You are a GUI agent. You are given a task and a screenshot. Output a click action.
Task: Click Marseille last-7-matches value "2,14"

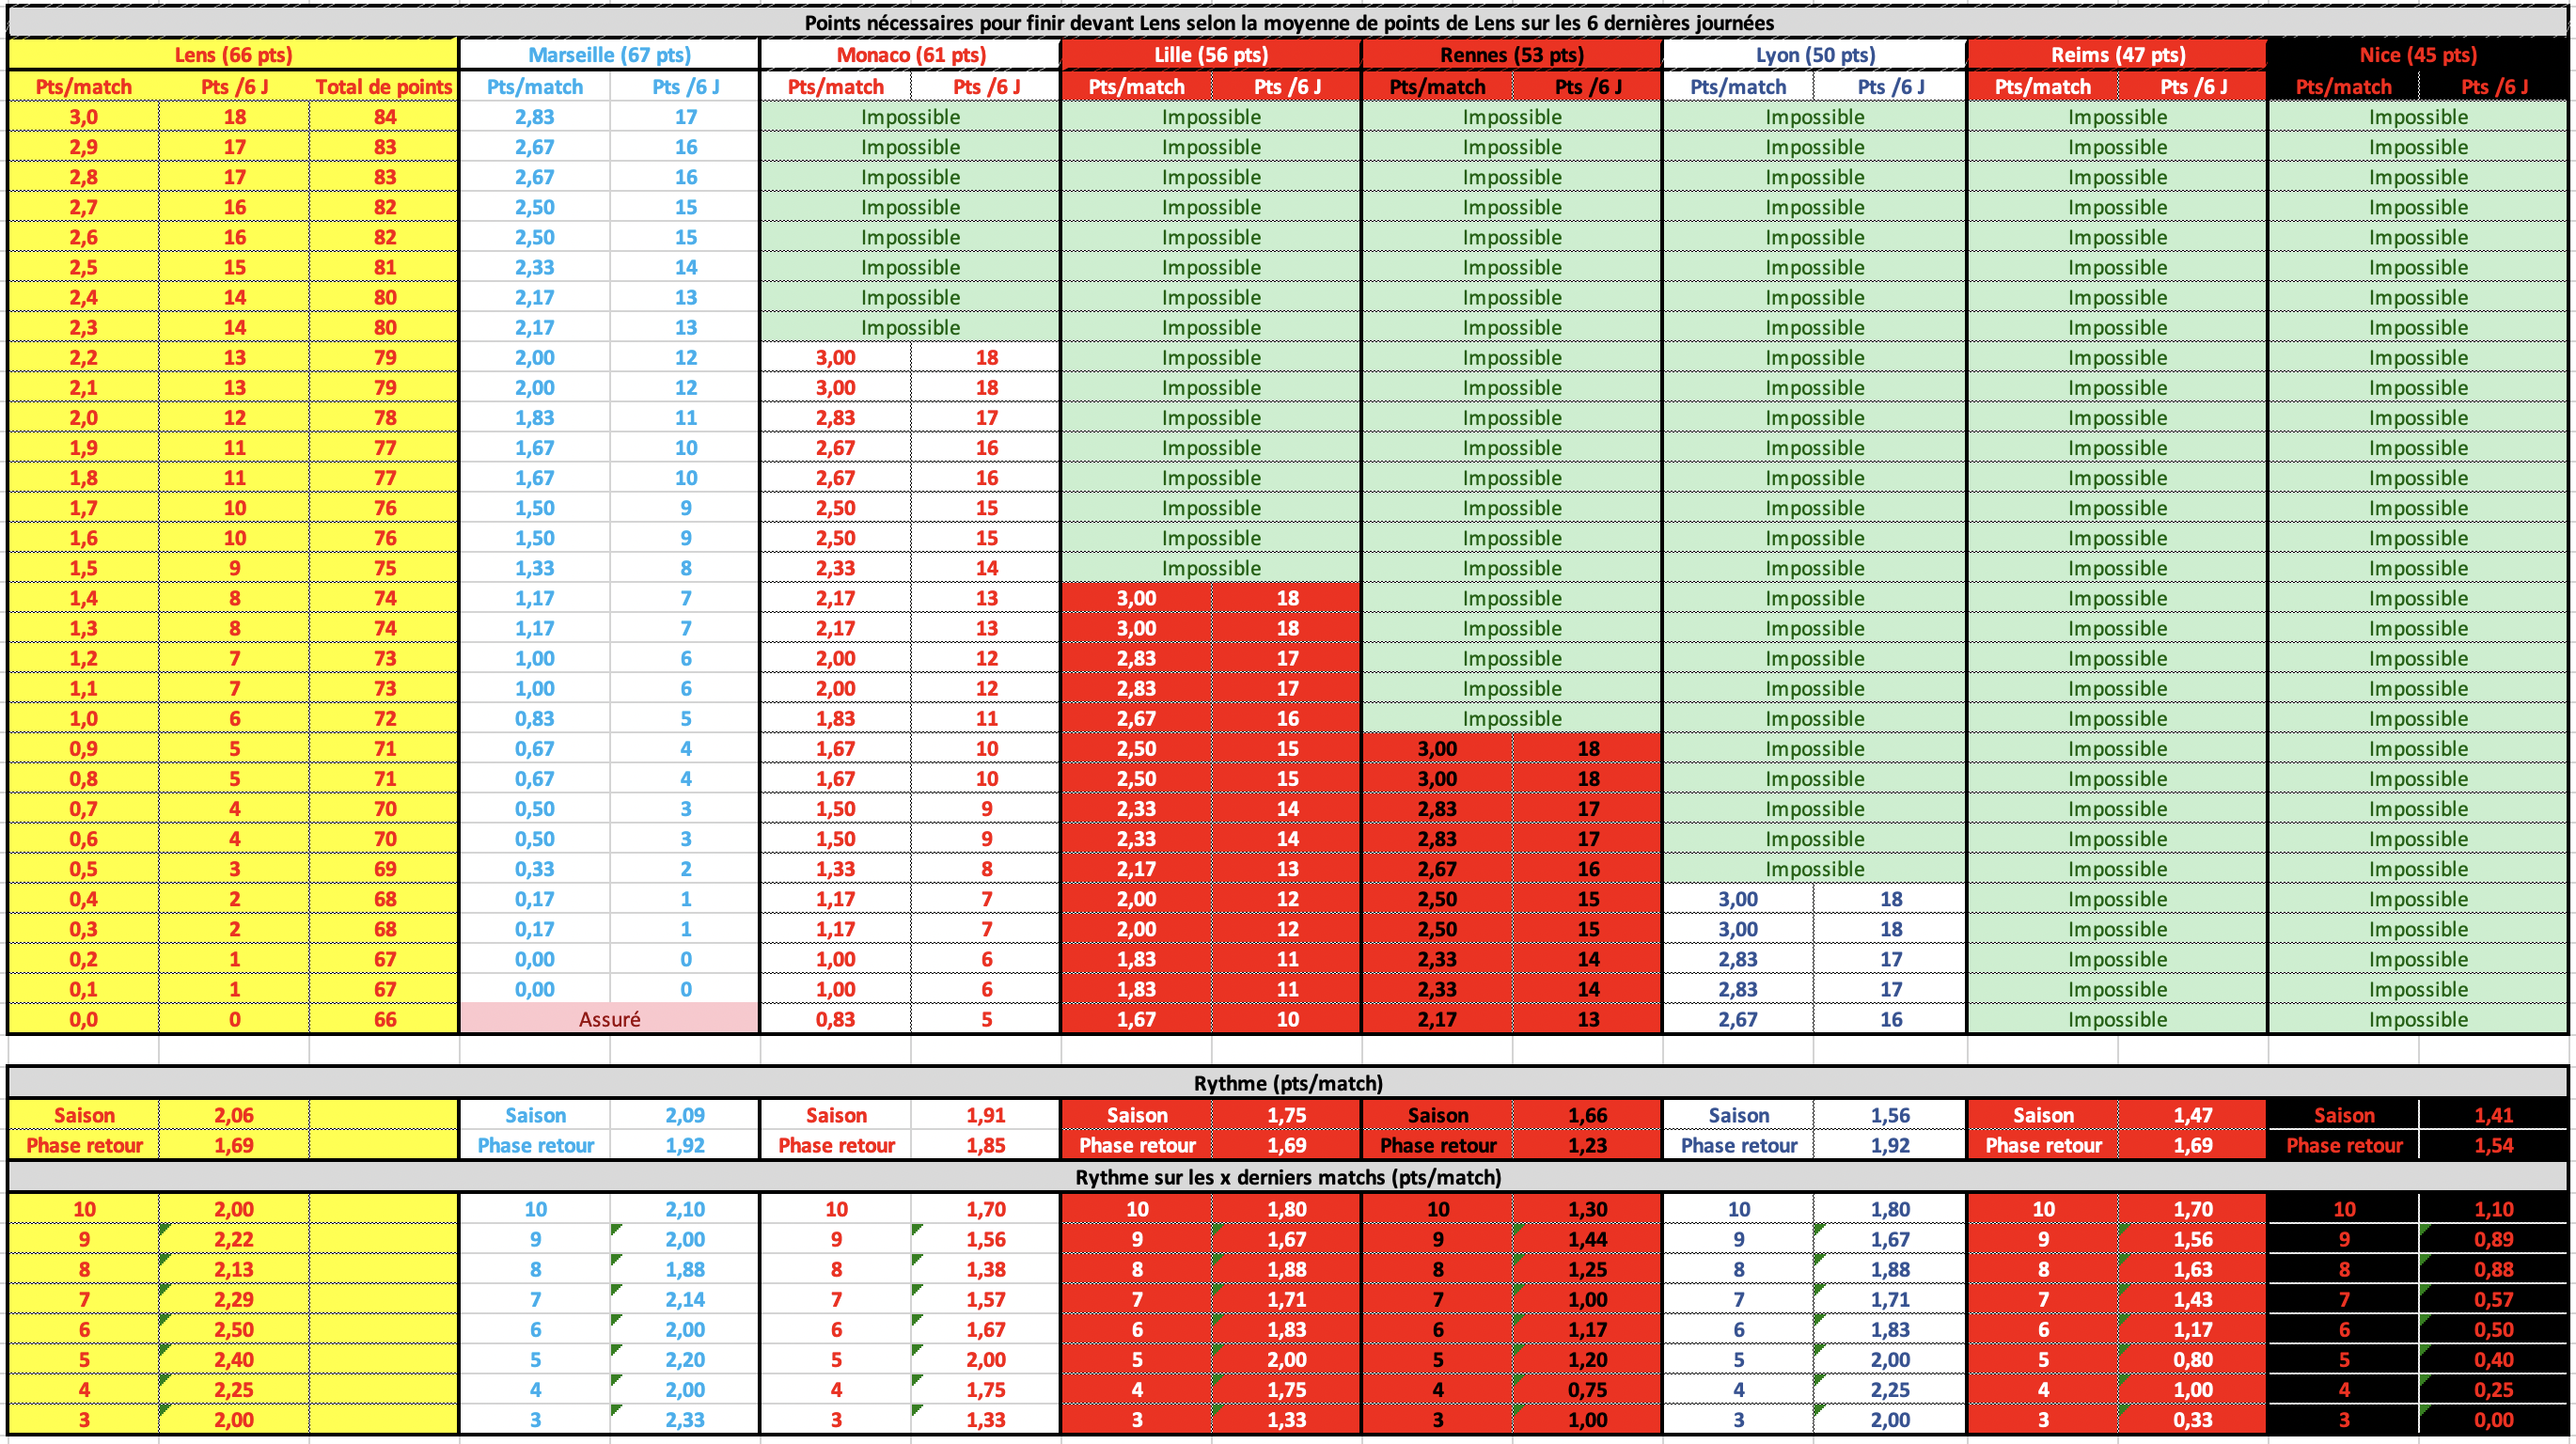(x=685, y=1299)
